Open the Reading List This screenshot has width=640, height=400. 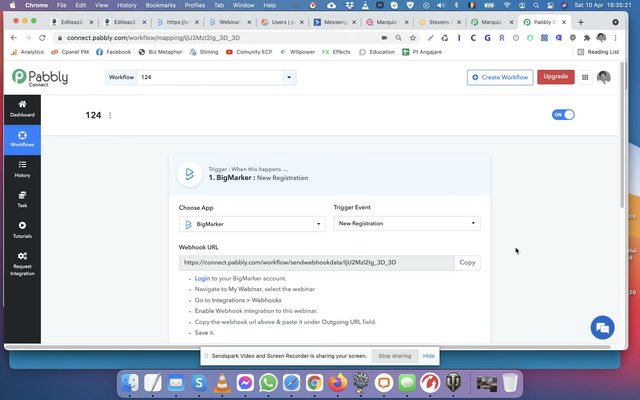pos(598,52)
